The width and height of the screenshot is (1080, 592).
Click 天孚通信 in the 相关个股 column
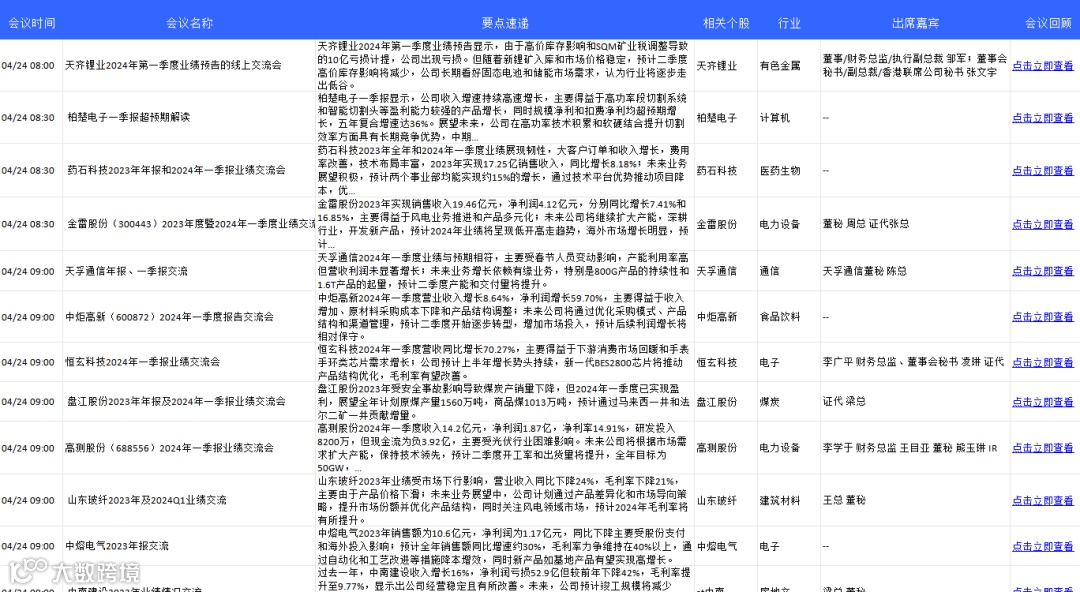click(716, 271)
